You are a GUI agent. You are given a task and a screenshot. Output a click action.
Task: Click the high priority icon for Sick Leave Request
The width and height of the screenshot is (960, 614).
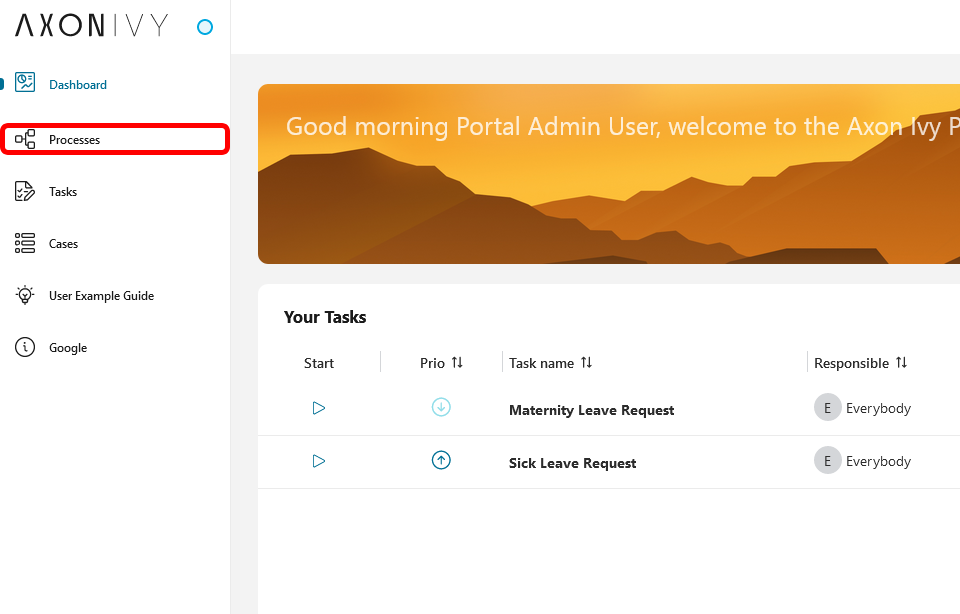click(x=441, y=460)
